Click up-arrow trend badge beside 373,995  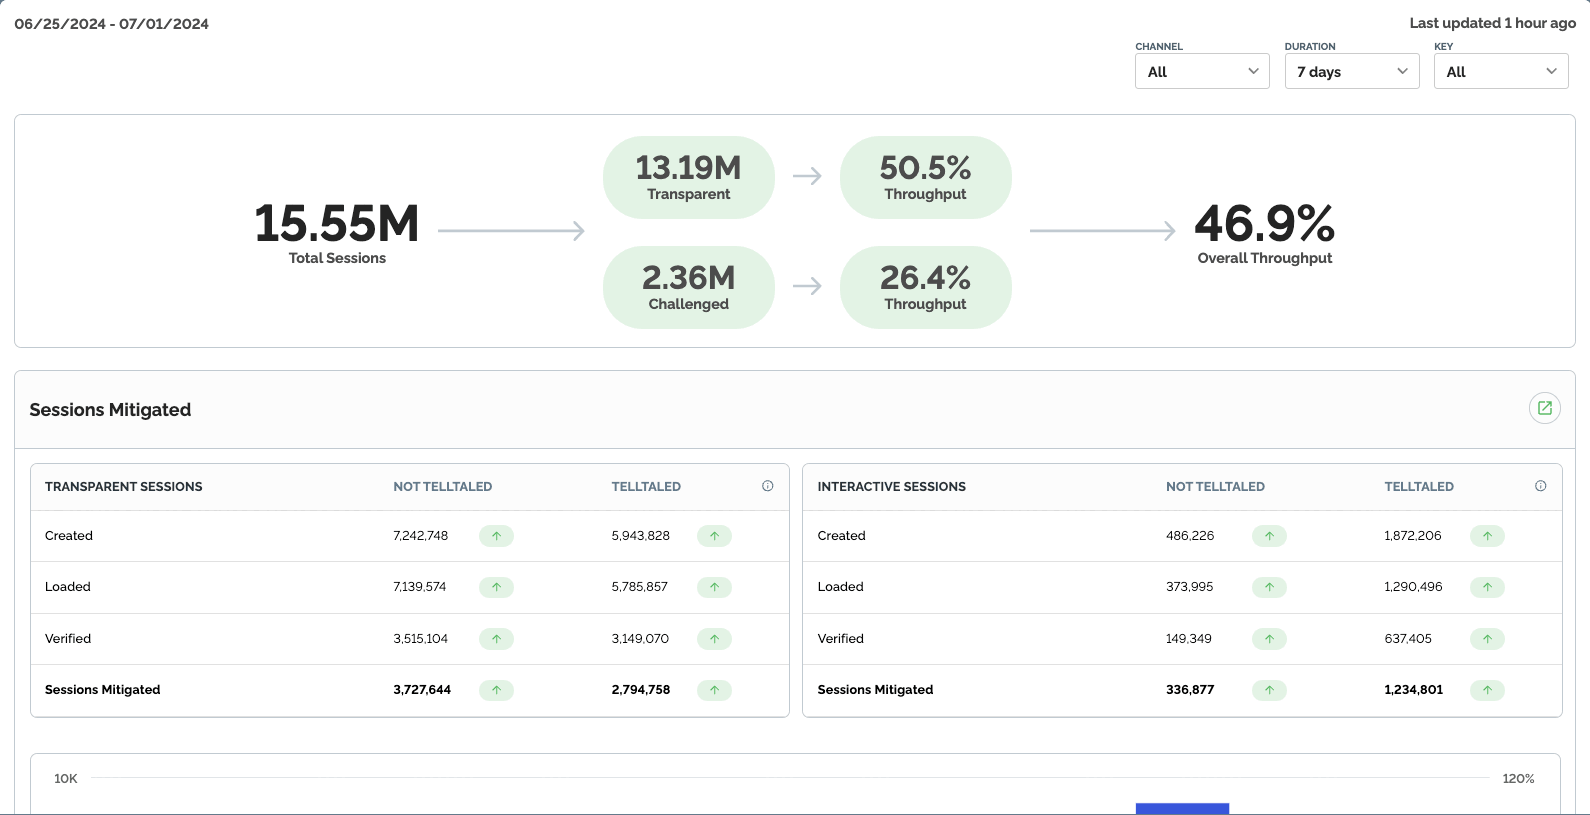point(1269,587)
